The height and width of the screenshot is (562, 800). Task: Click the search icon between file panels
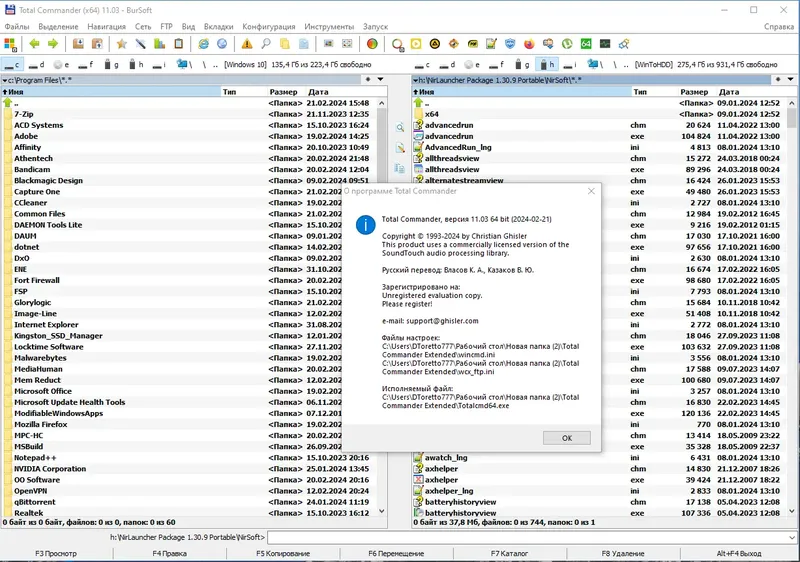click(x=400, y=127)
